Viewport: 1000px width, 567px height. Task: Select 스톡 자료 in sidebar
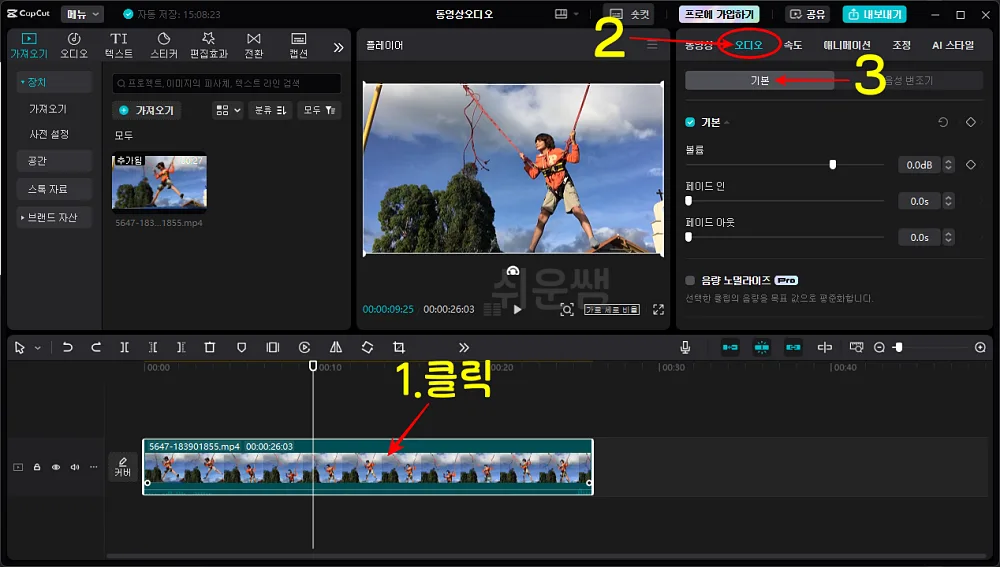pyautogui.click(x=54, y=189)
